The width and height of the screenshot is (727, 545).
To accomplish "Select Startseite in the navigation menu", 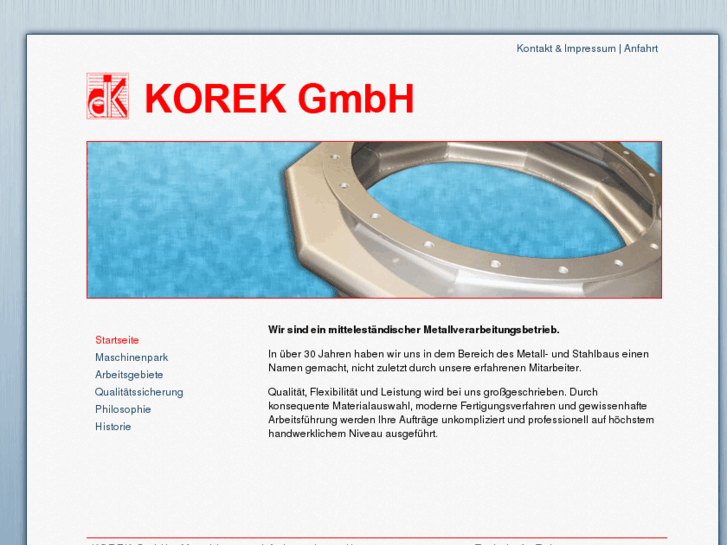I will (117, 340).
